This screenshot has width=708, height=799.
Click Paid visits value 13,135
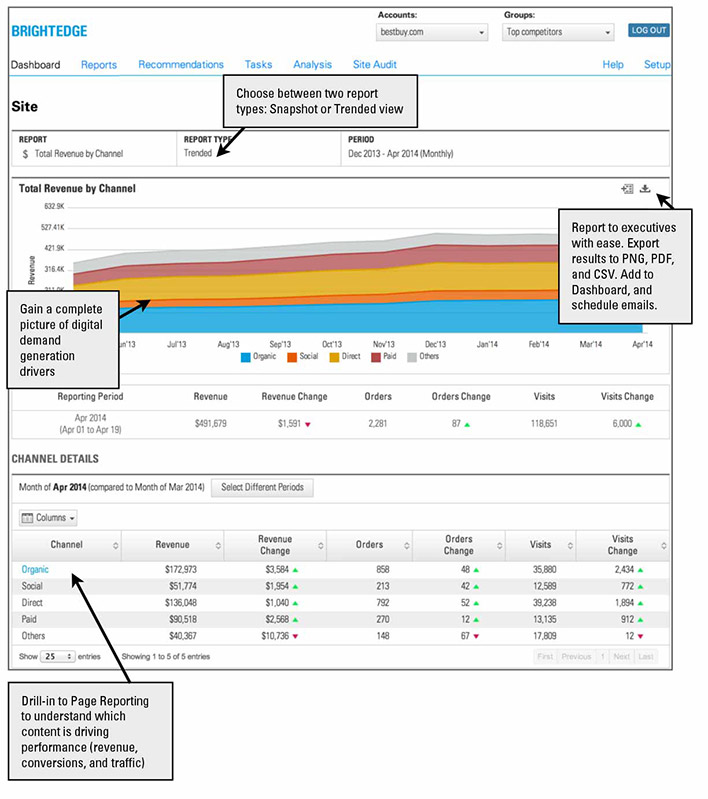[x=544, y=620]
